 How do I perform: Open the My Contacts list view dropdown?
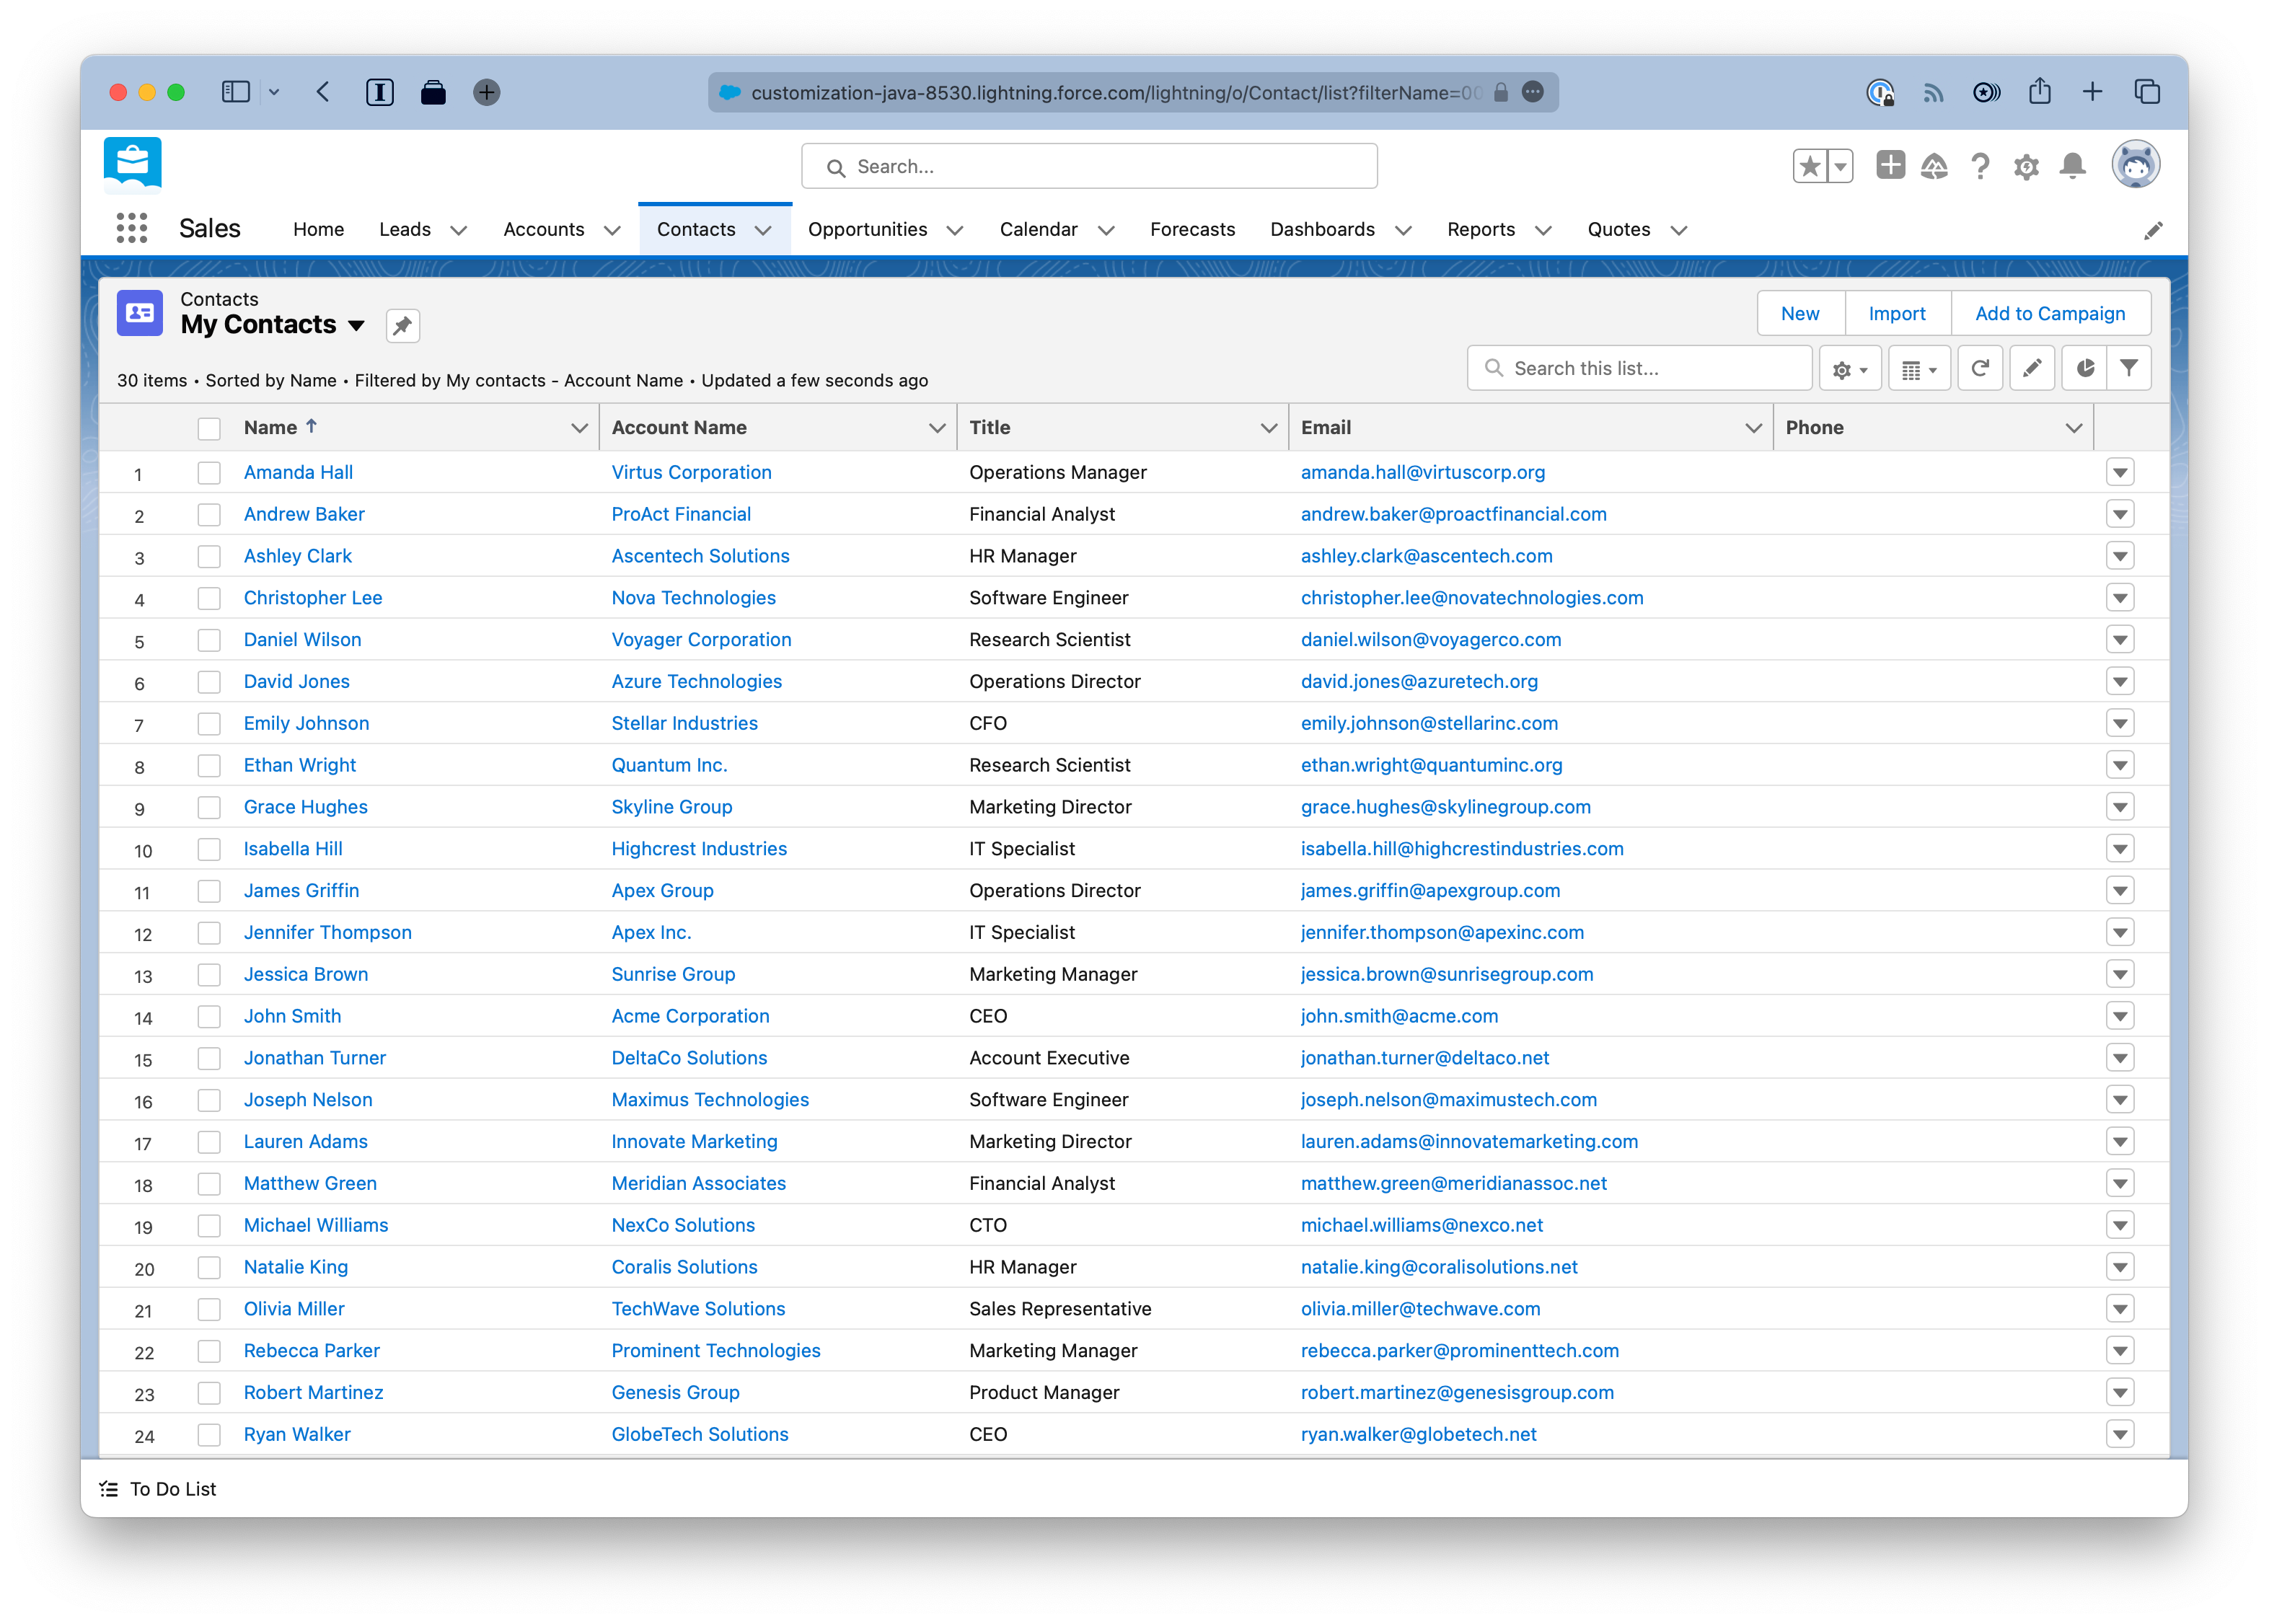coord(357,325)
